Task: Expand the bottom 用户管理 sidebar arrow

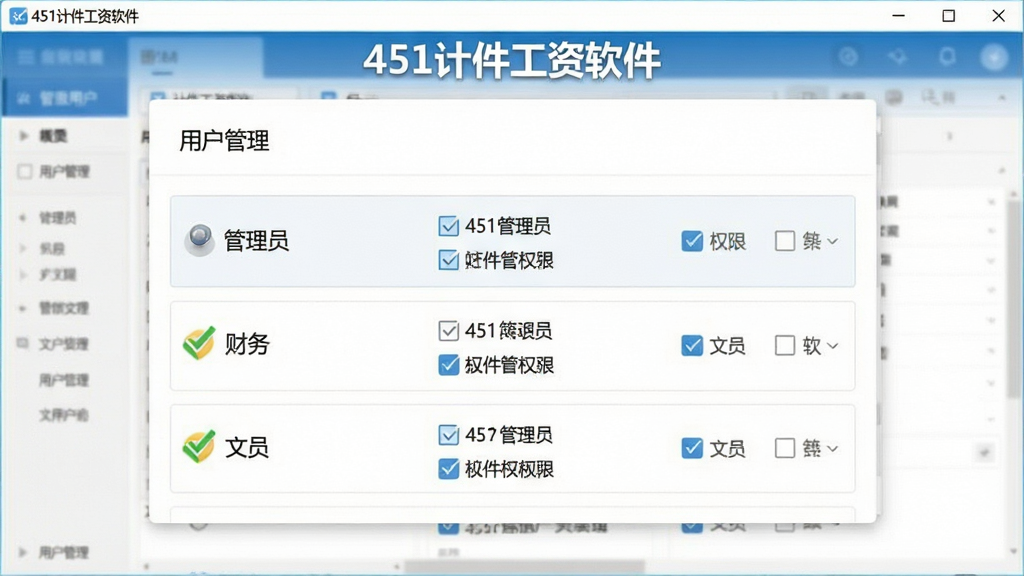Action: coord(24,552)
